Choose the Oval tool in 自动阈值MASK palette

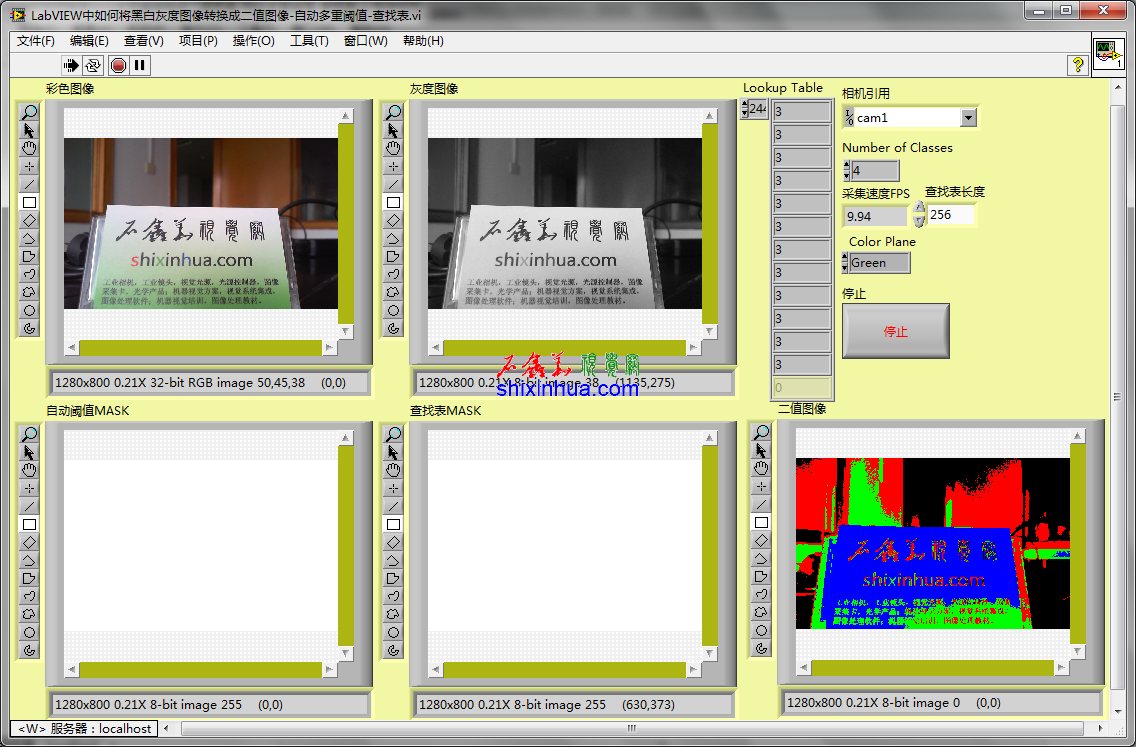click(x=29, y=632)
